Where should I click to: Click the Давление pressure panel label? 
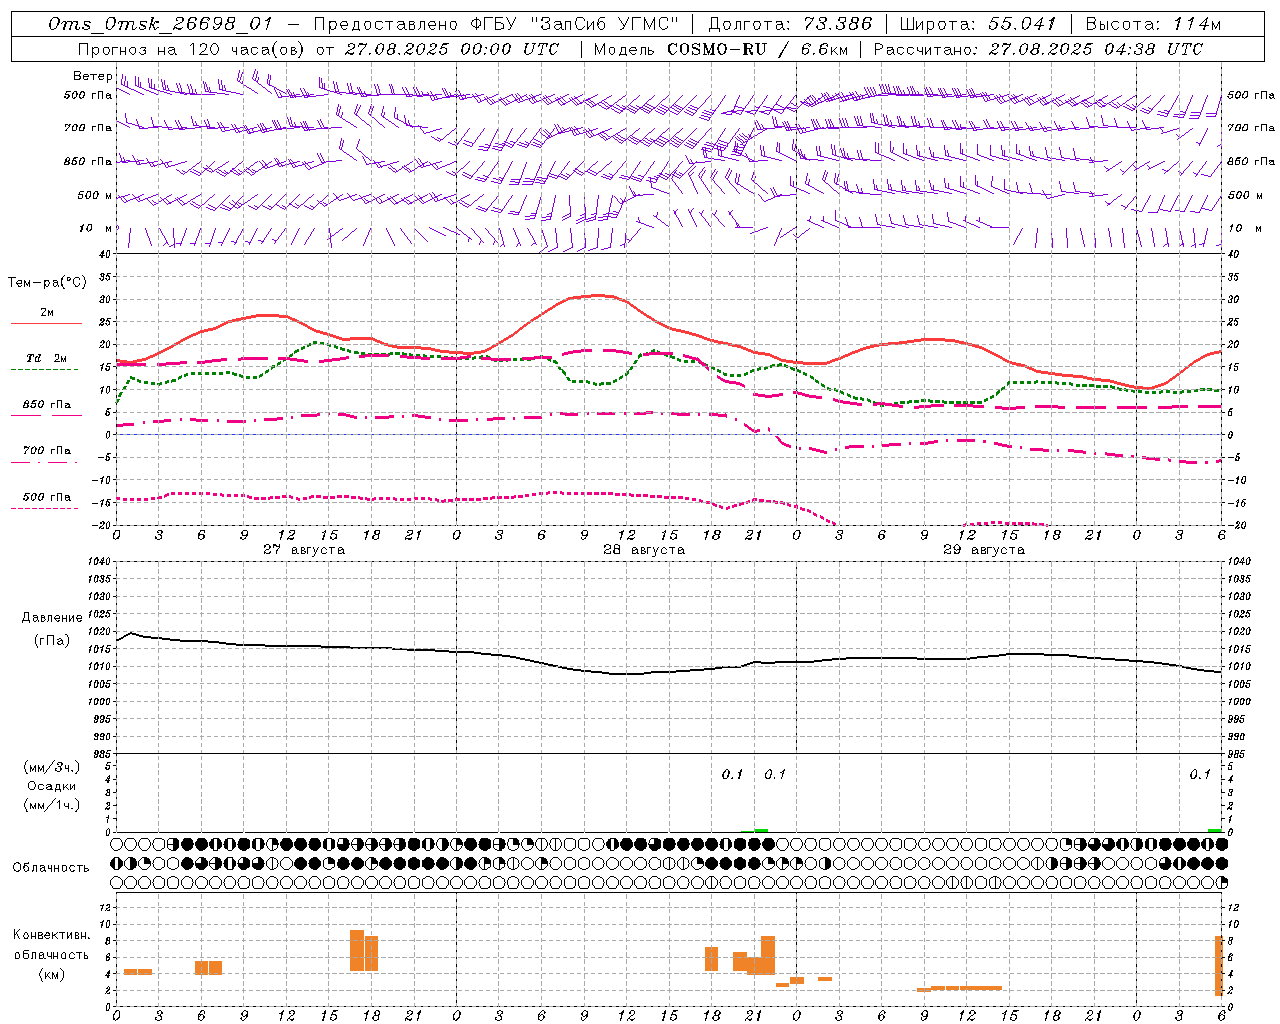click(52, 618)
